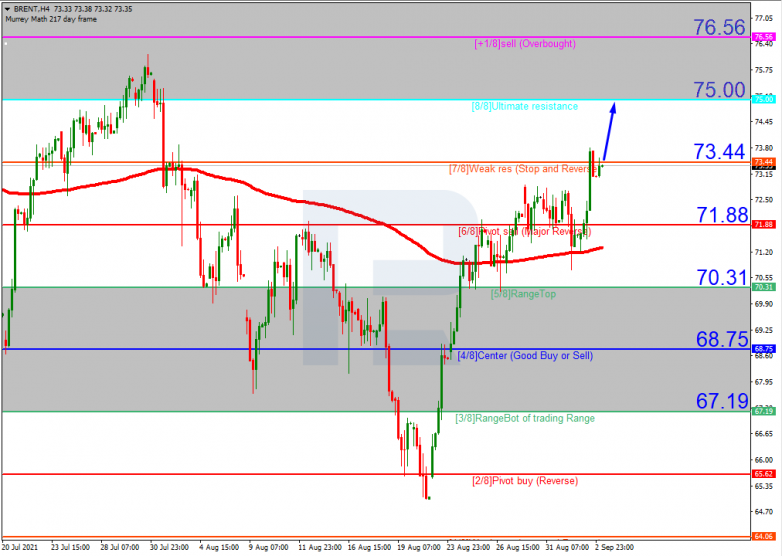Click the large 76.56 level value
782x556 pixels.
pyautogui.click(x=719, y=27)
